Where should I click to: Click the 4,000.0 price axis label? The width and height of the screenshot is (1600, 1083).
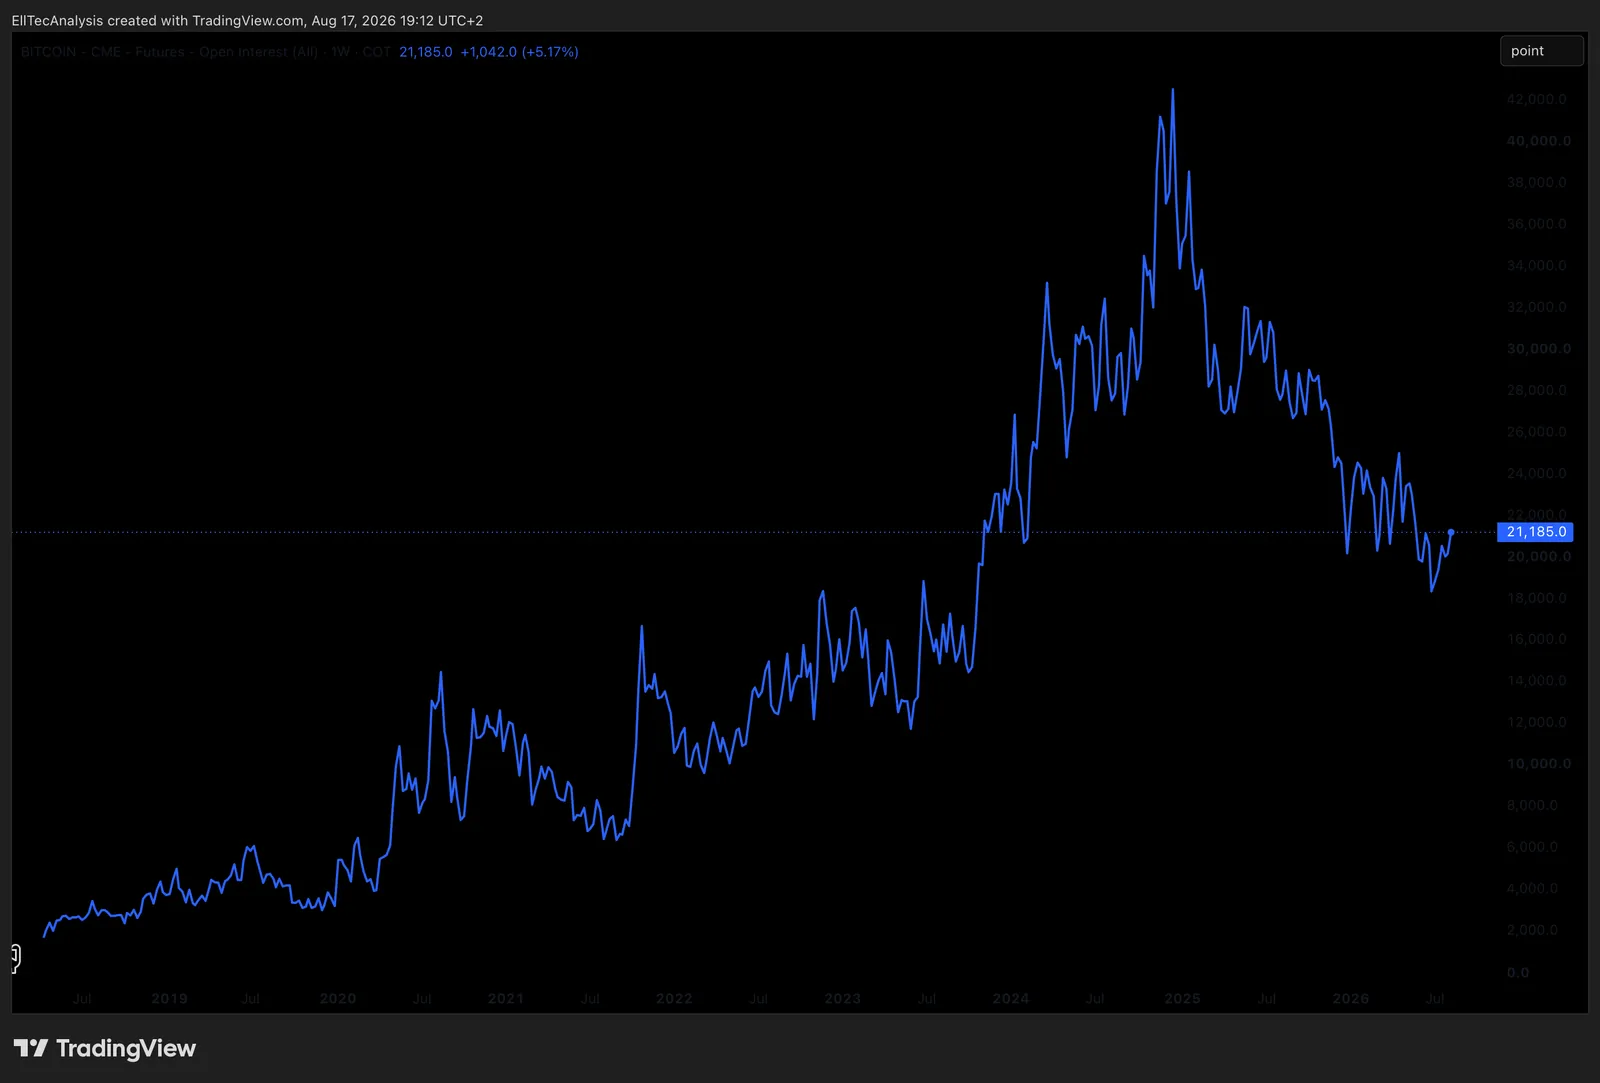pos(1532,888)
